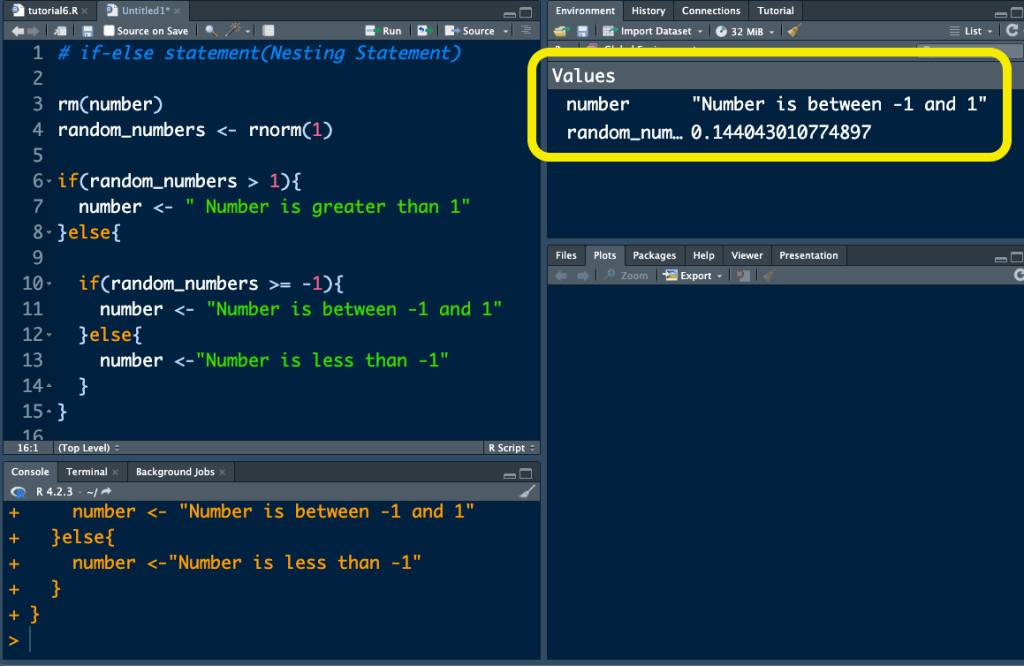The width and height of the screenshot is (1024, 666).
Task: Clear the console with the broom icon
Action: (528, 492)
